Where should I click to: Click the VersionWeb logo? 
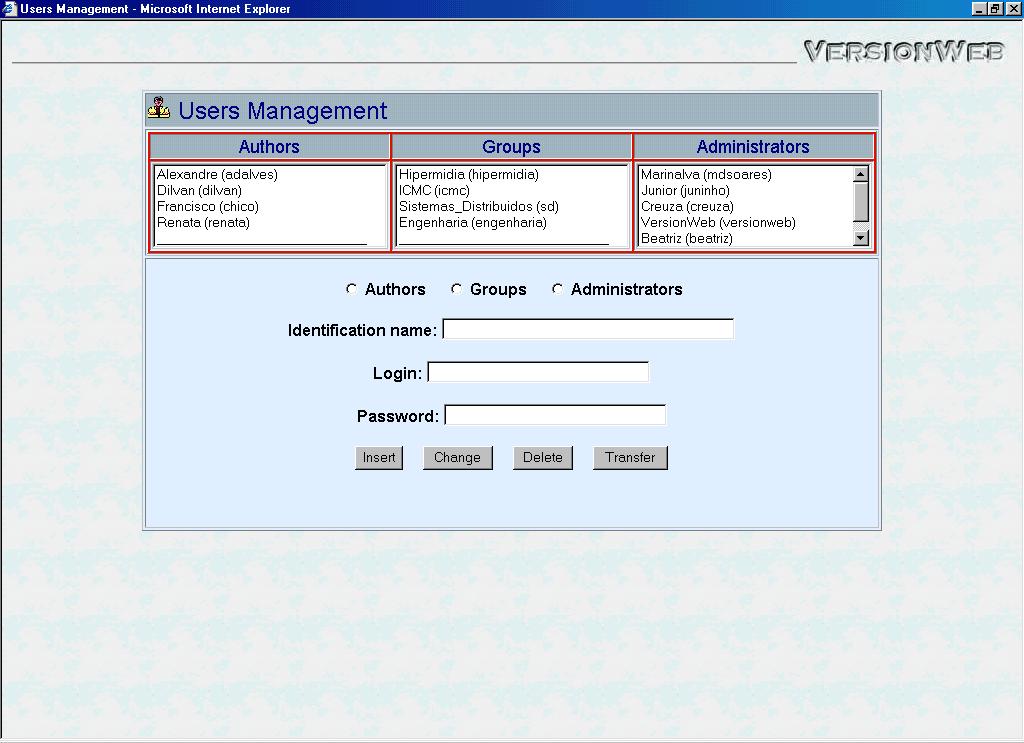[x=903, y=52]
